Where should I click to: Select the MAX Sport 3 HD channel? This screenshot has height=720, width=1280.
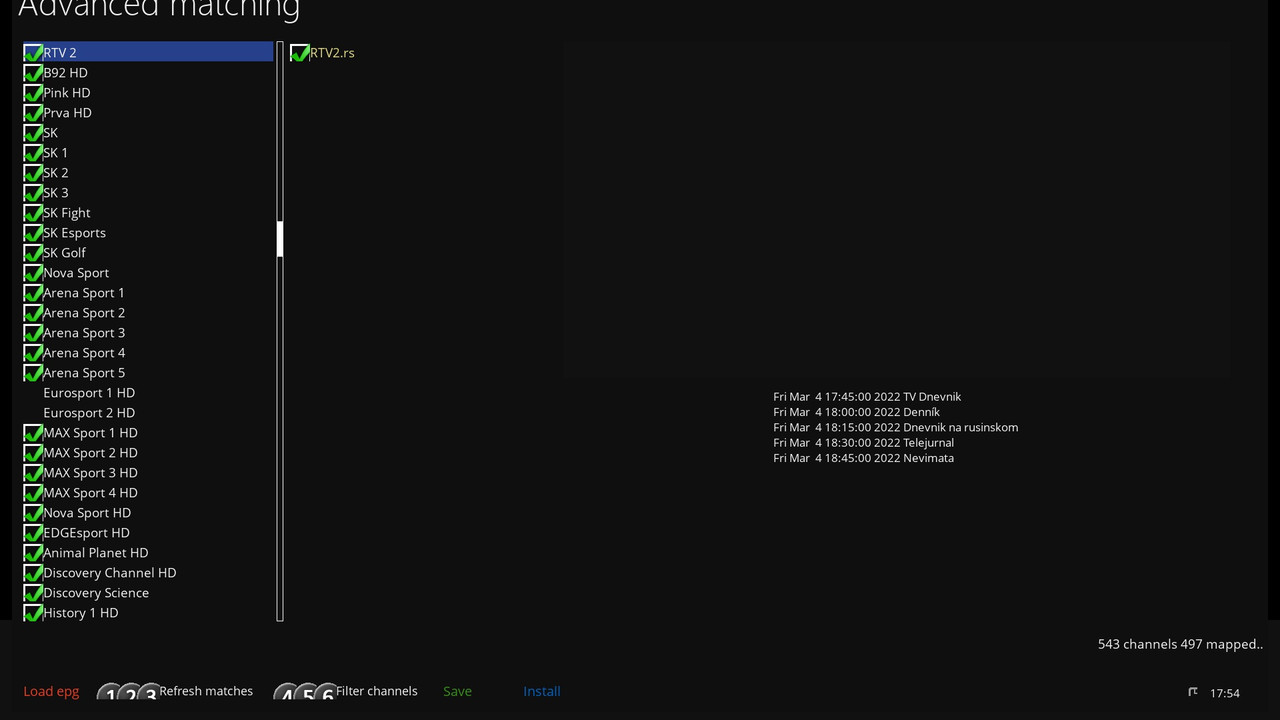point(148,472)
